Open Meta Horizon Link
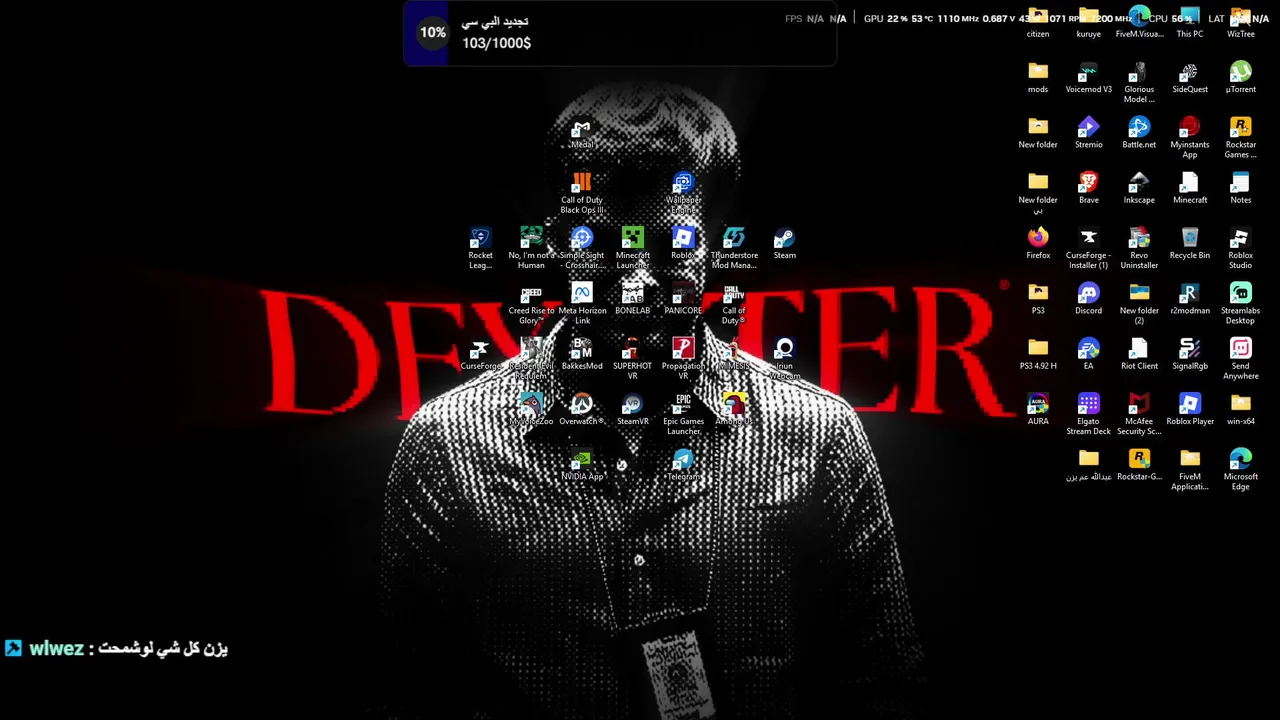Viewport: 1280px width, 720px height. coord(582,303)
